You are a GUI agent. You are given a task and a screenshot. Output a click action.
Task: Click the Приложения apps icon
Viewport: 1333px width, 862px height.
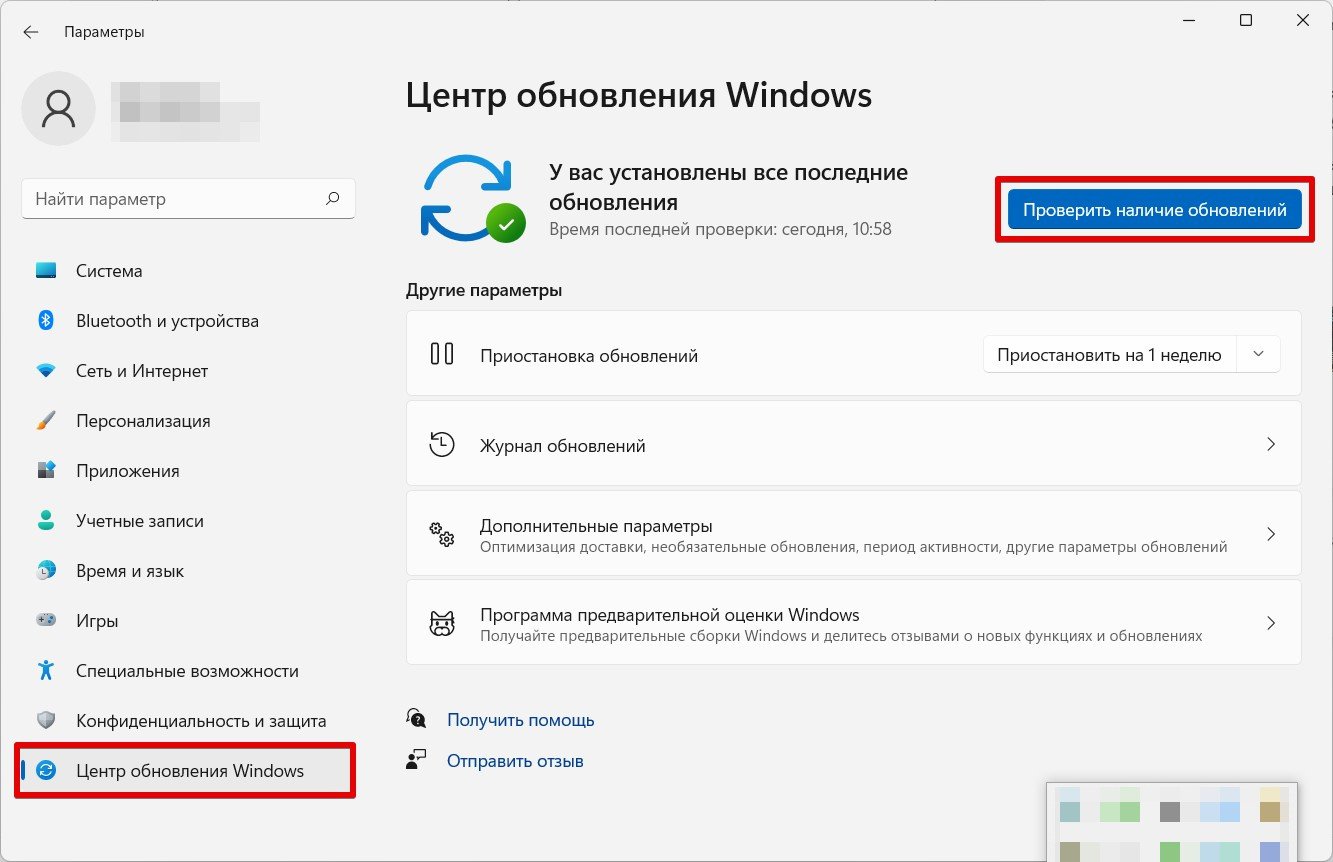46,471
